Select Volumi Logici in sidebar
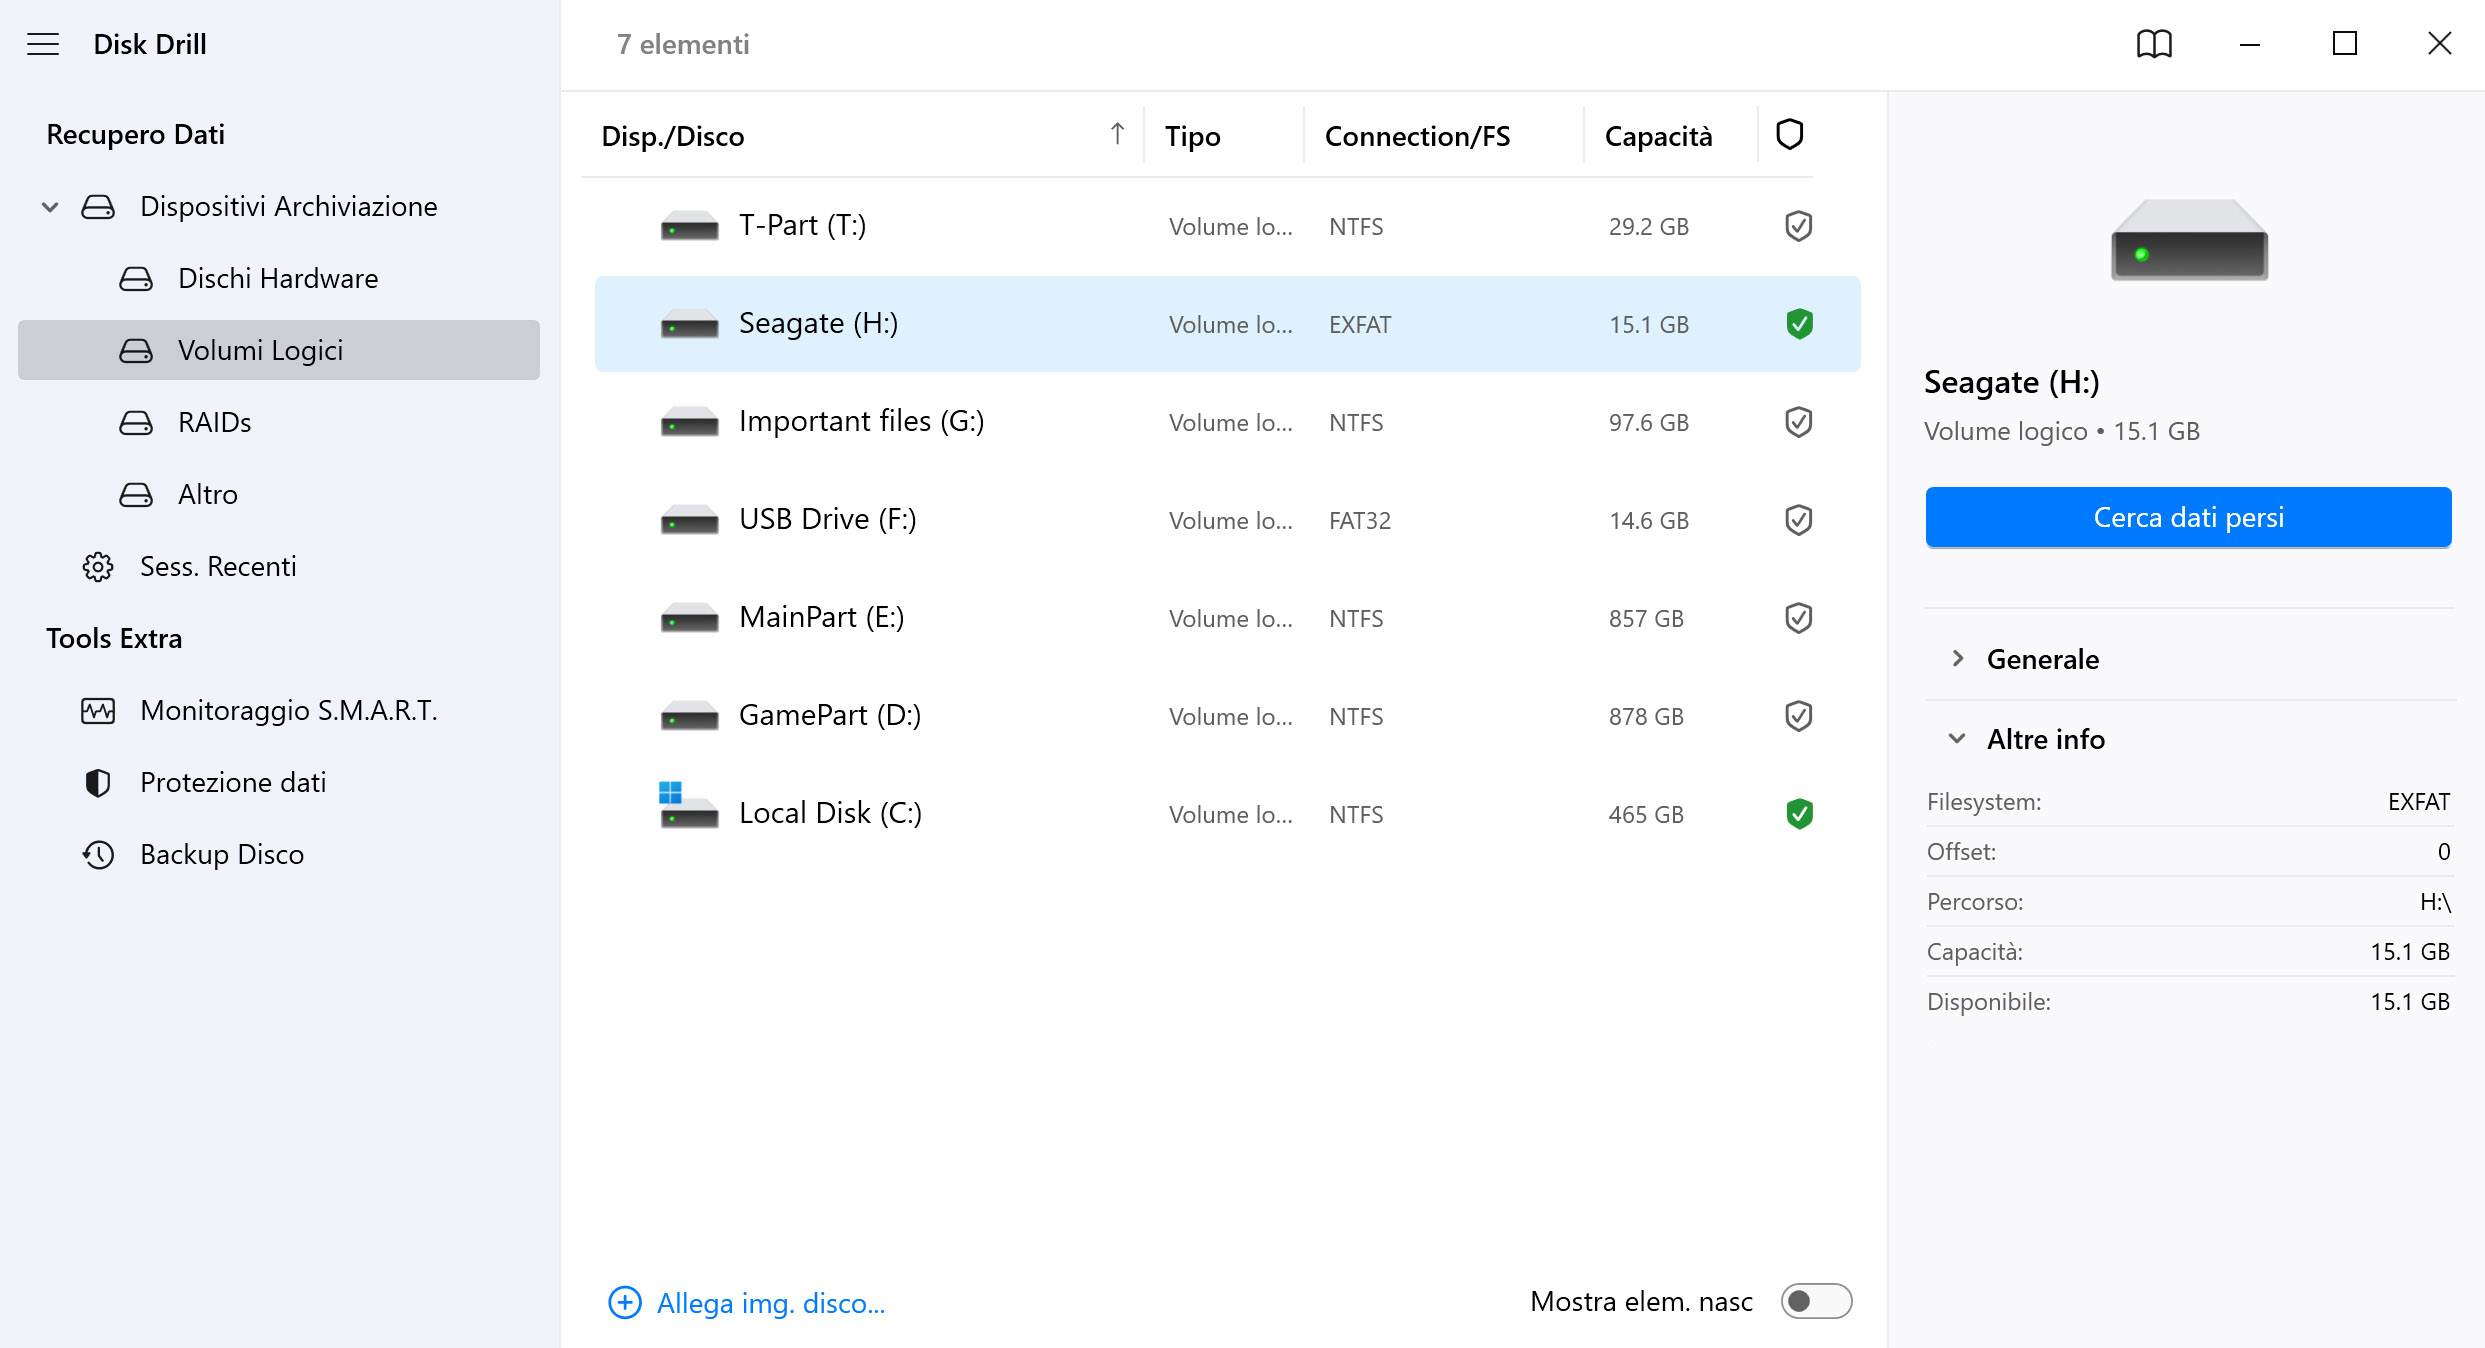The image size is (2485, 1348). pyautogui.click(x=279, y=350)
